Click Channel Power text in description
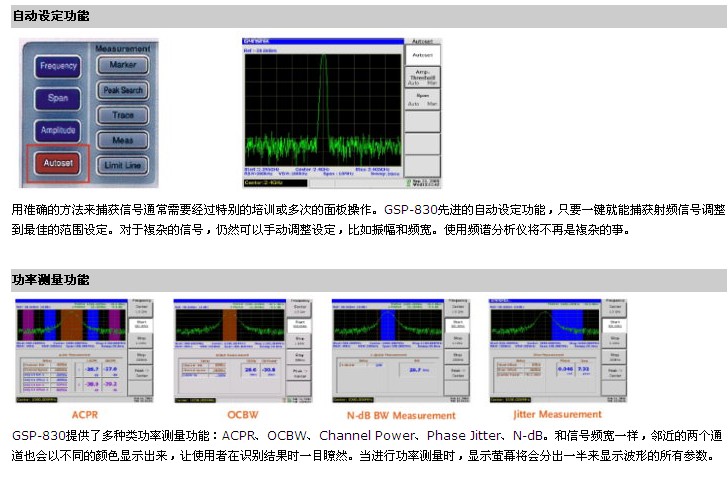This screenshot has height=485, width=728. point(367,436)
